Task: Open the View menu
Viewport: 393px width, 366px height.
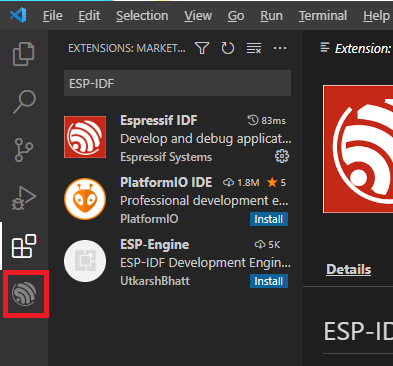Action: point(198,16)
